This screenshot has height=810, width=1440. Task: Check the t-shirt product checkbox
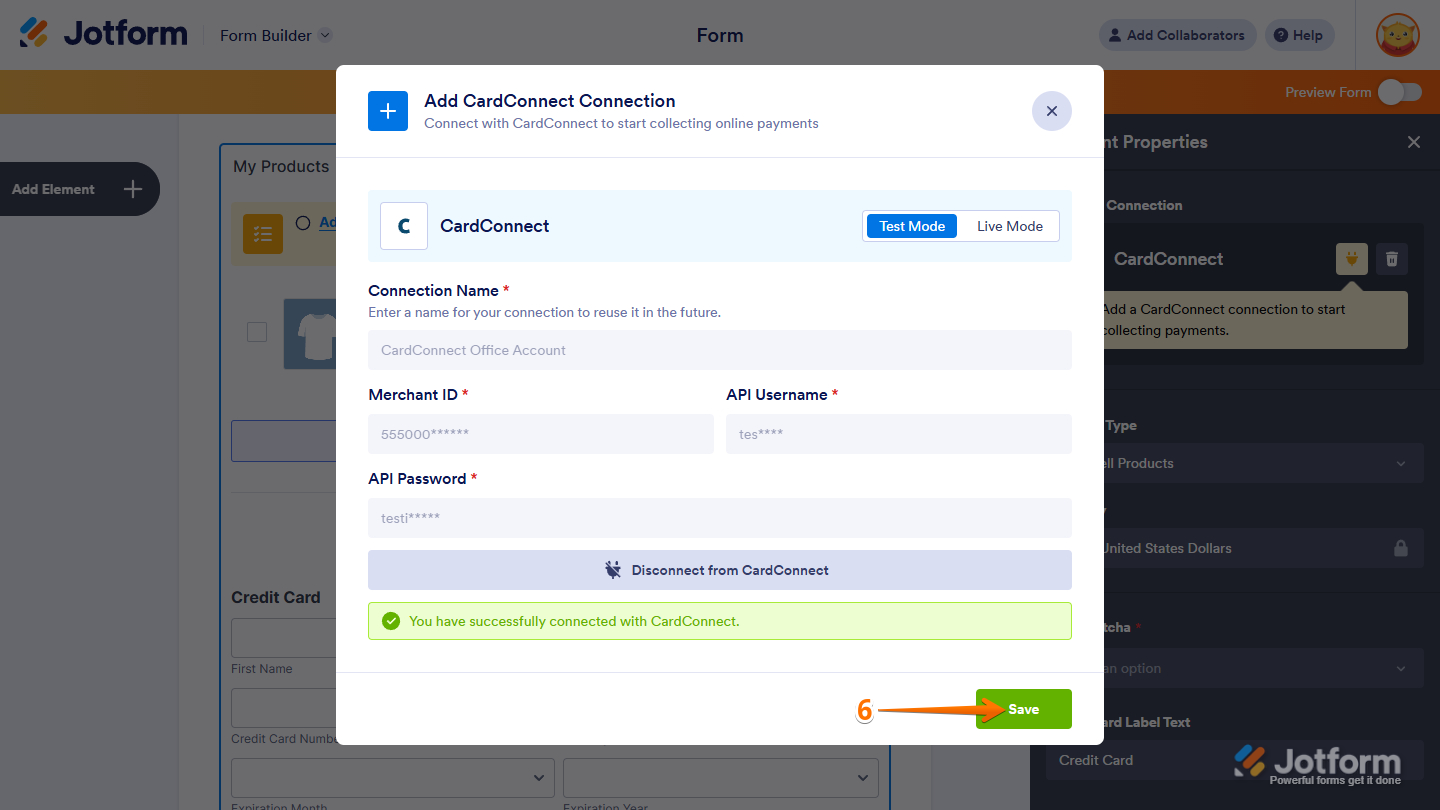(257, 332)
